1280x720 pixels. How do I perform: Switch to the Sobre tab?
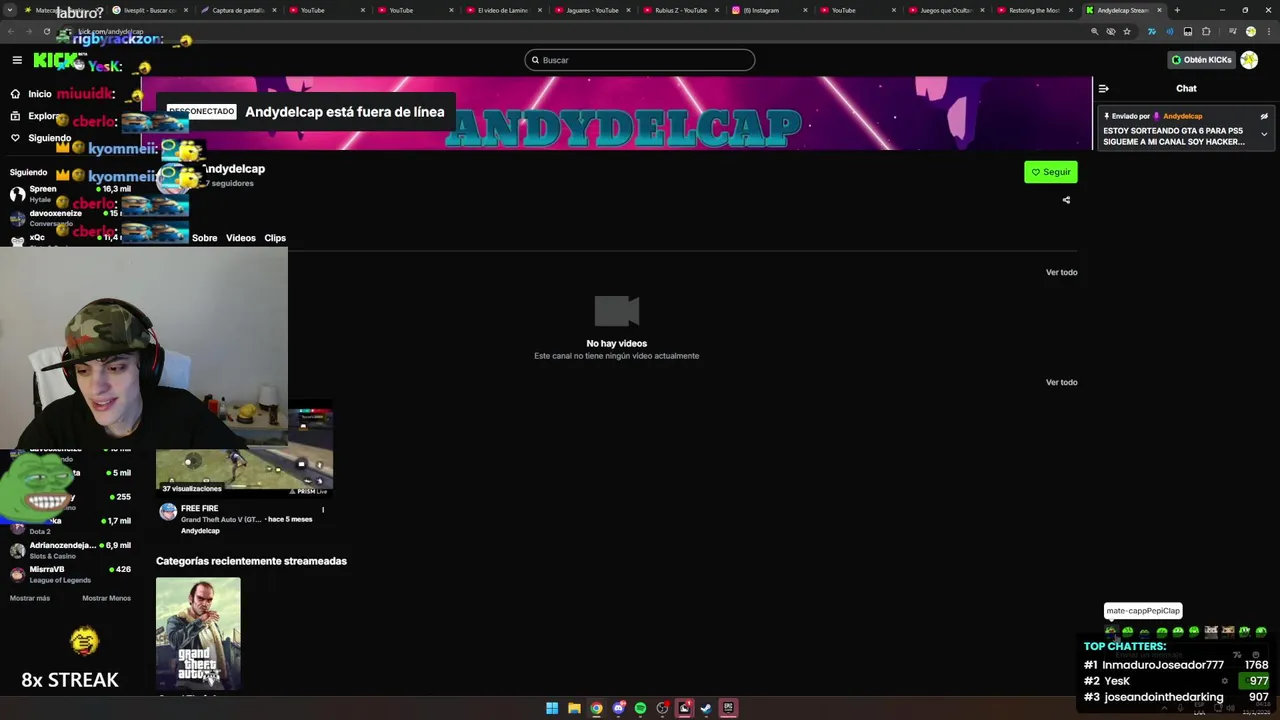coord(205,238)
